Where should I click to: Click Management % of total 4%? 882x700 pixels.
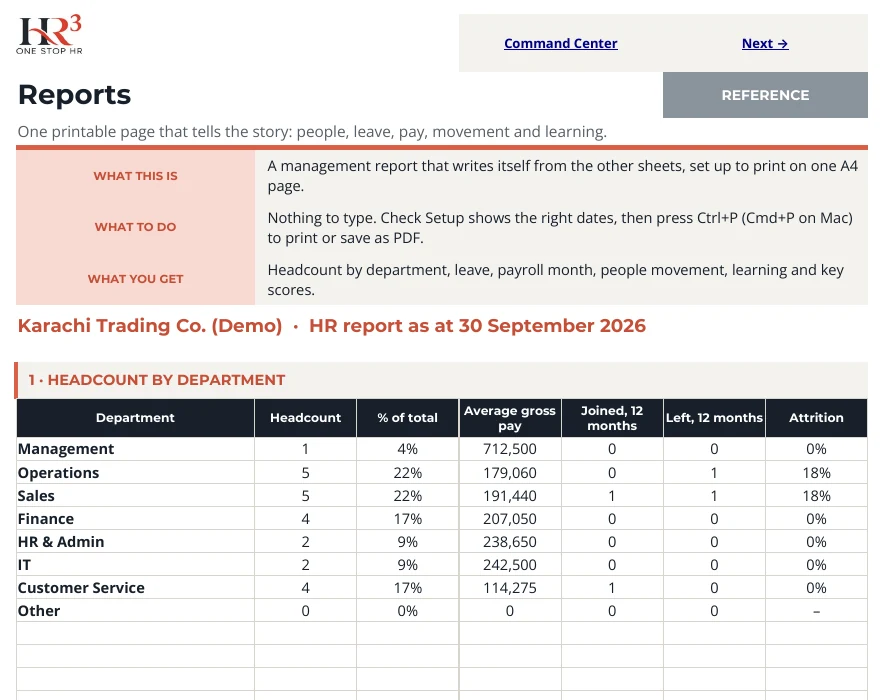click(x=407, y=449)
